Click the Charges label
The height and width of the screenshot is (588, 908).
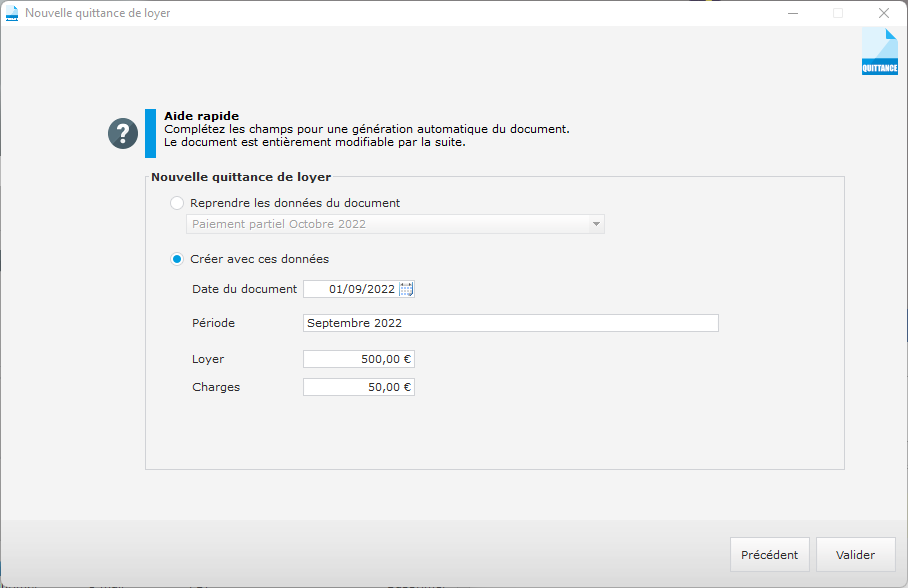(214, 386)
